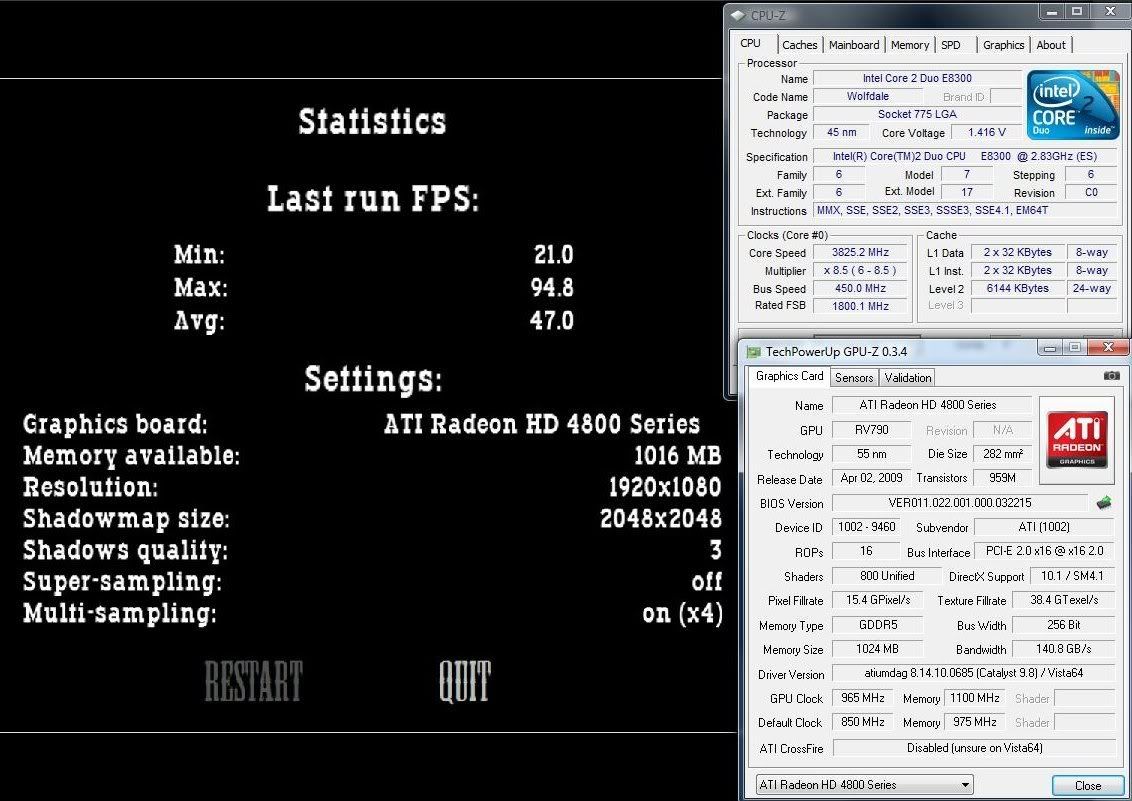The image size is (1132, 801).
Task: Click the green BIOS save chip icon
Action: coord(1104,502)
